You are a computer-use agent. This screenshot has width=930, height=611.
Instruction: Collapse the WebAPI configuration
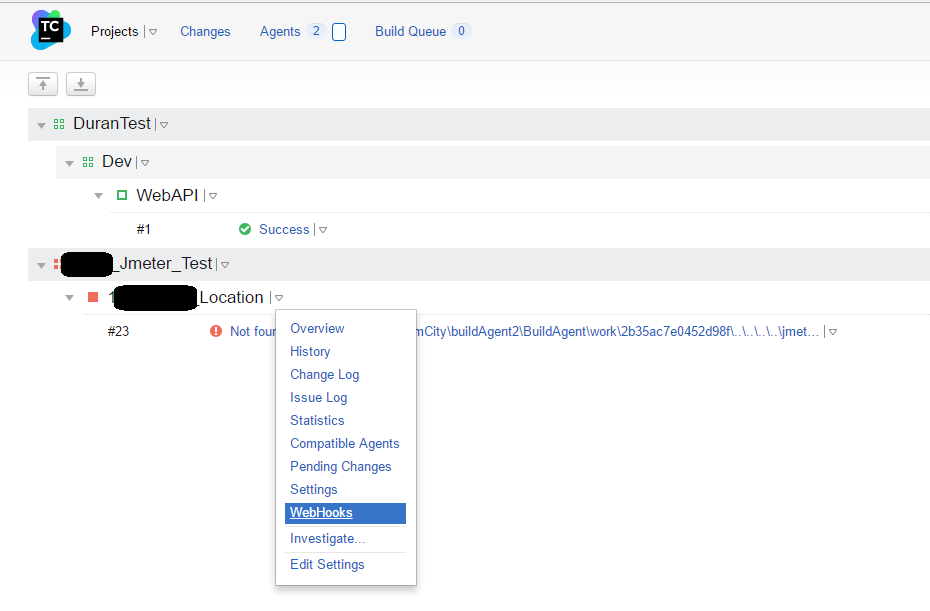click(98, 196)
